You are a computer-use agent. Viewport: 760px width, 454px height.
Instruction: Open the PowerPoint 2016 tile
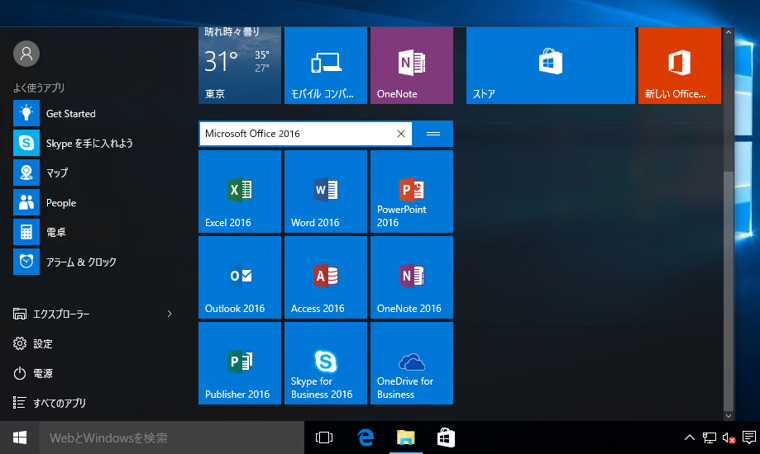coord(412,191)
